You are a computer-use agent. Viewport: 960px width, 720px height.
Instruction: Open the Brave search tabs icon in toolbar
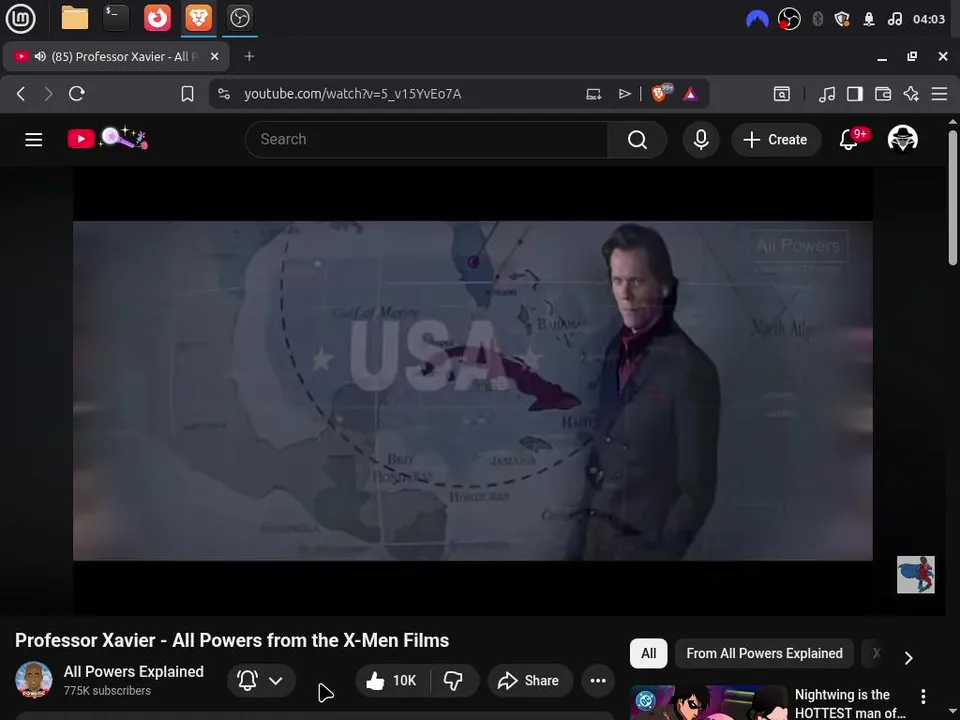(x=782, y=94)
